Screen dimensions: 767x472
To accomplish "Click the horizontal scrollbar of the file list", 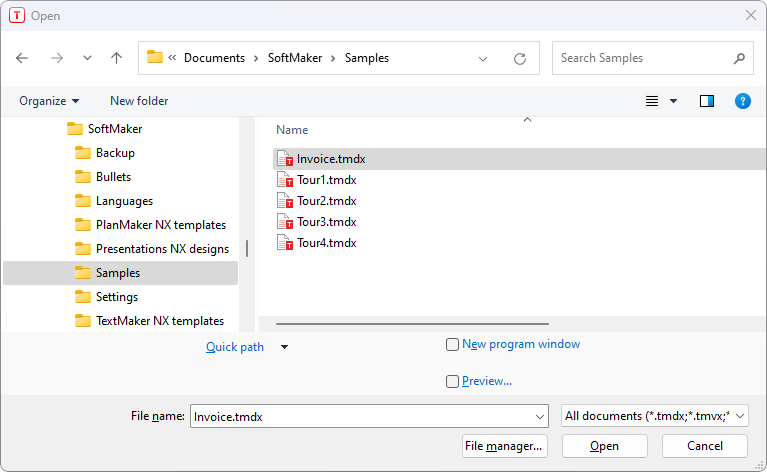I will point(412,324).
